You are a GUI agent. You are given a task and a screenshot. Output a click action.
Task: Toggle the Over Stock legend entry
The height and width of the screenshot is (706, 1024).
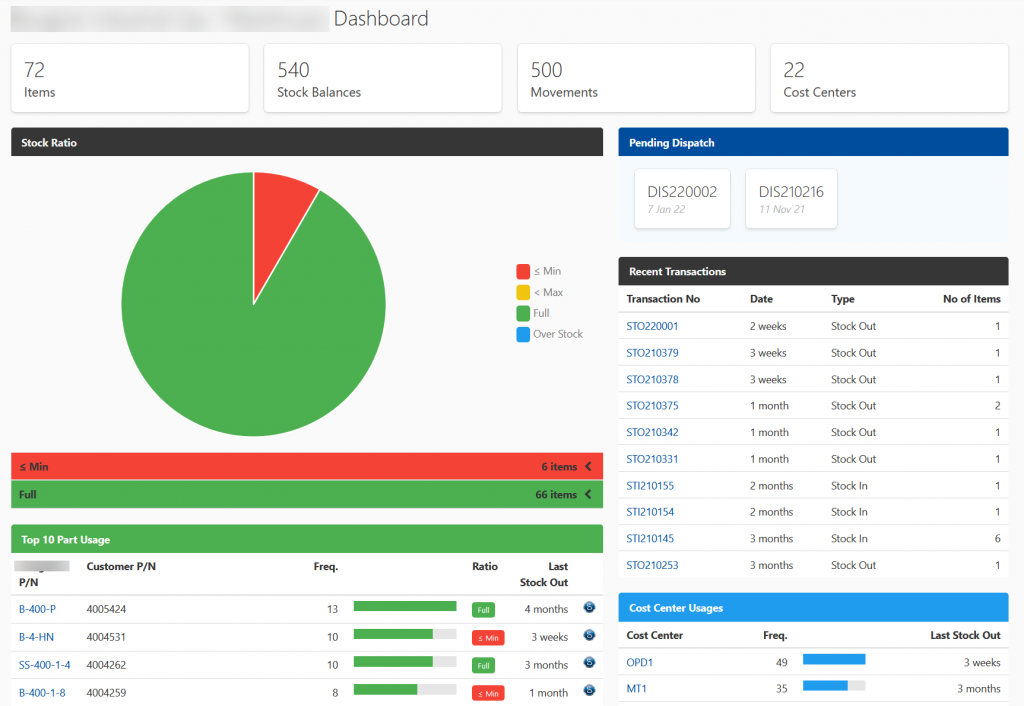549,334
